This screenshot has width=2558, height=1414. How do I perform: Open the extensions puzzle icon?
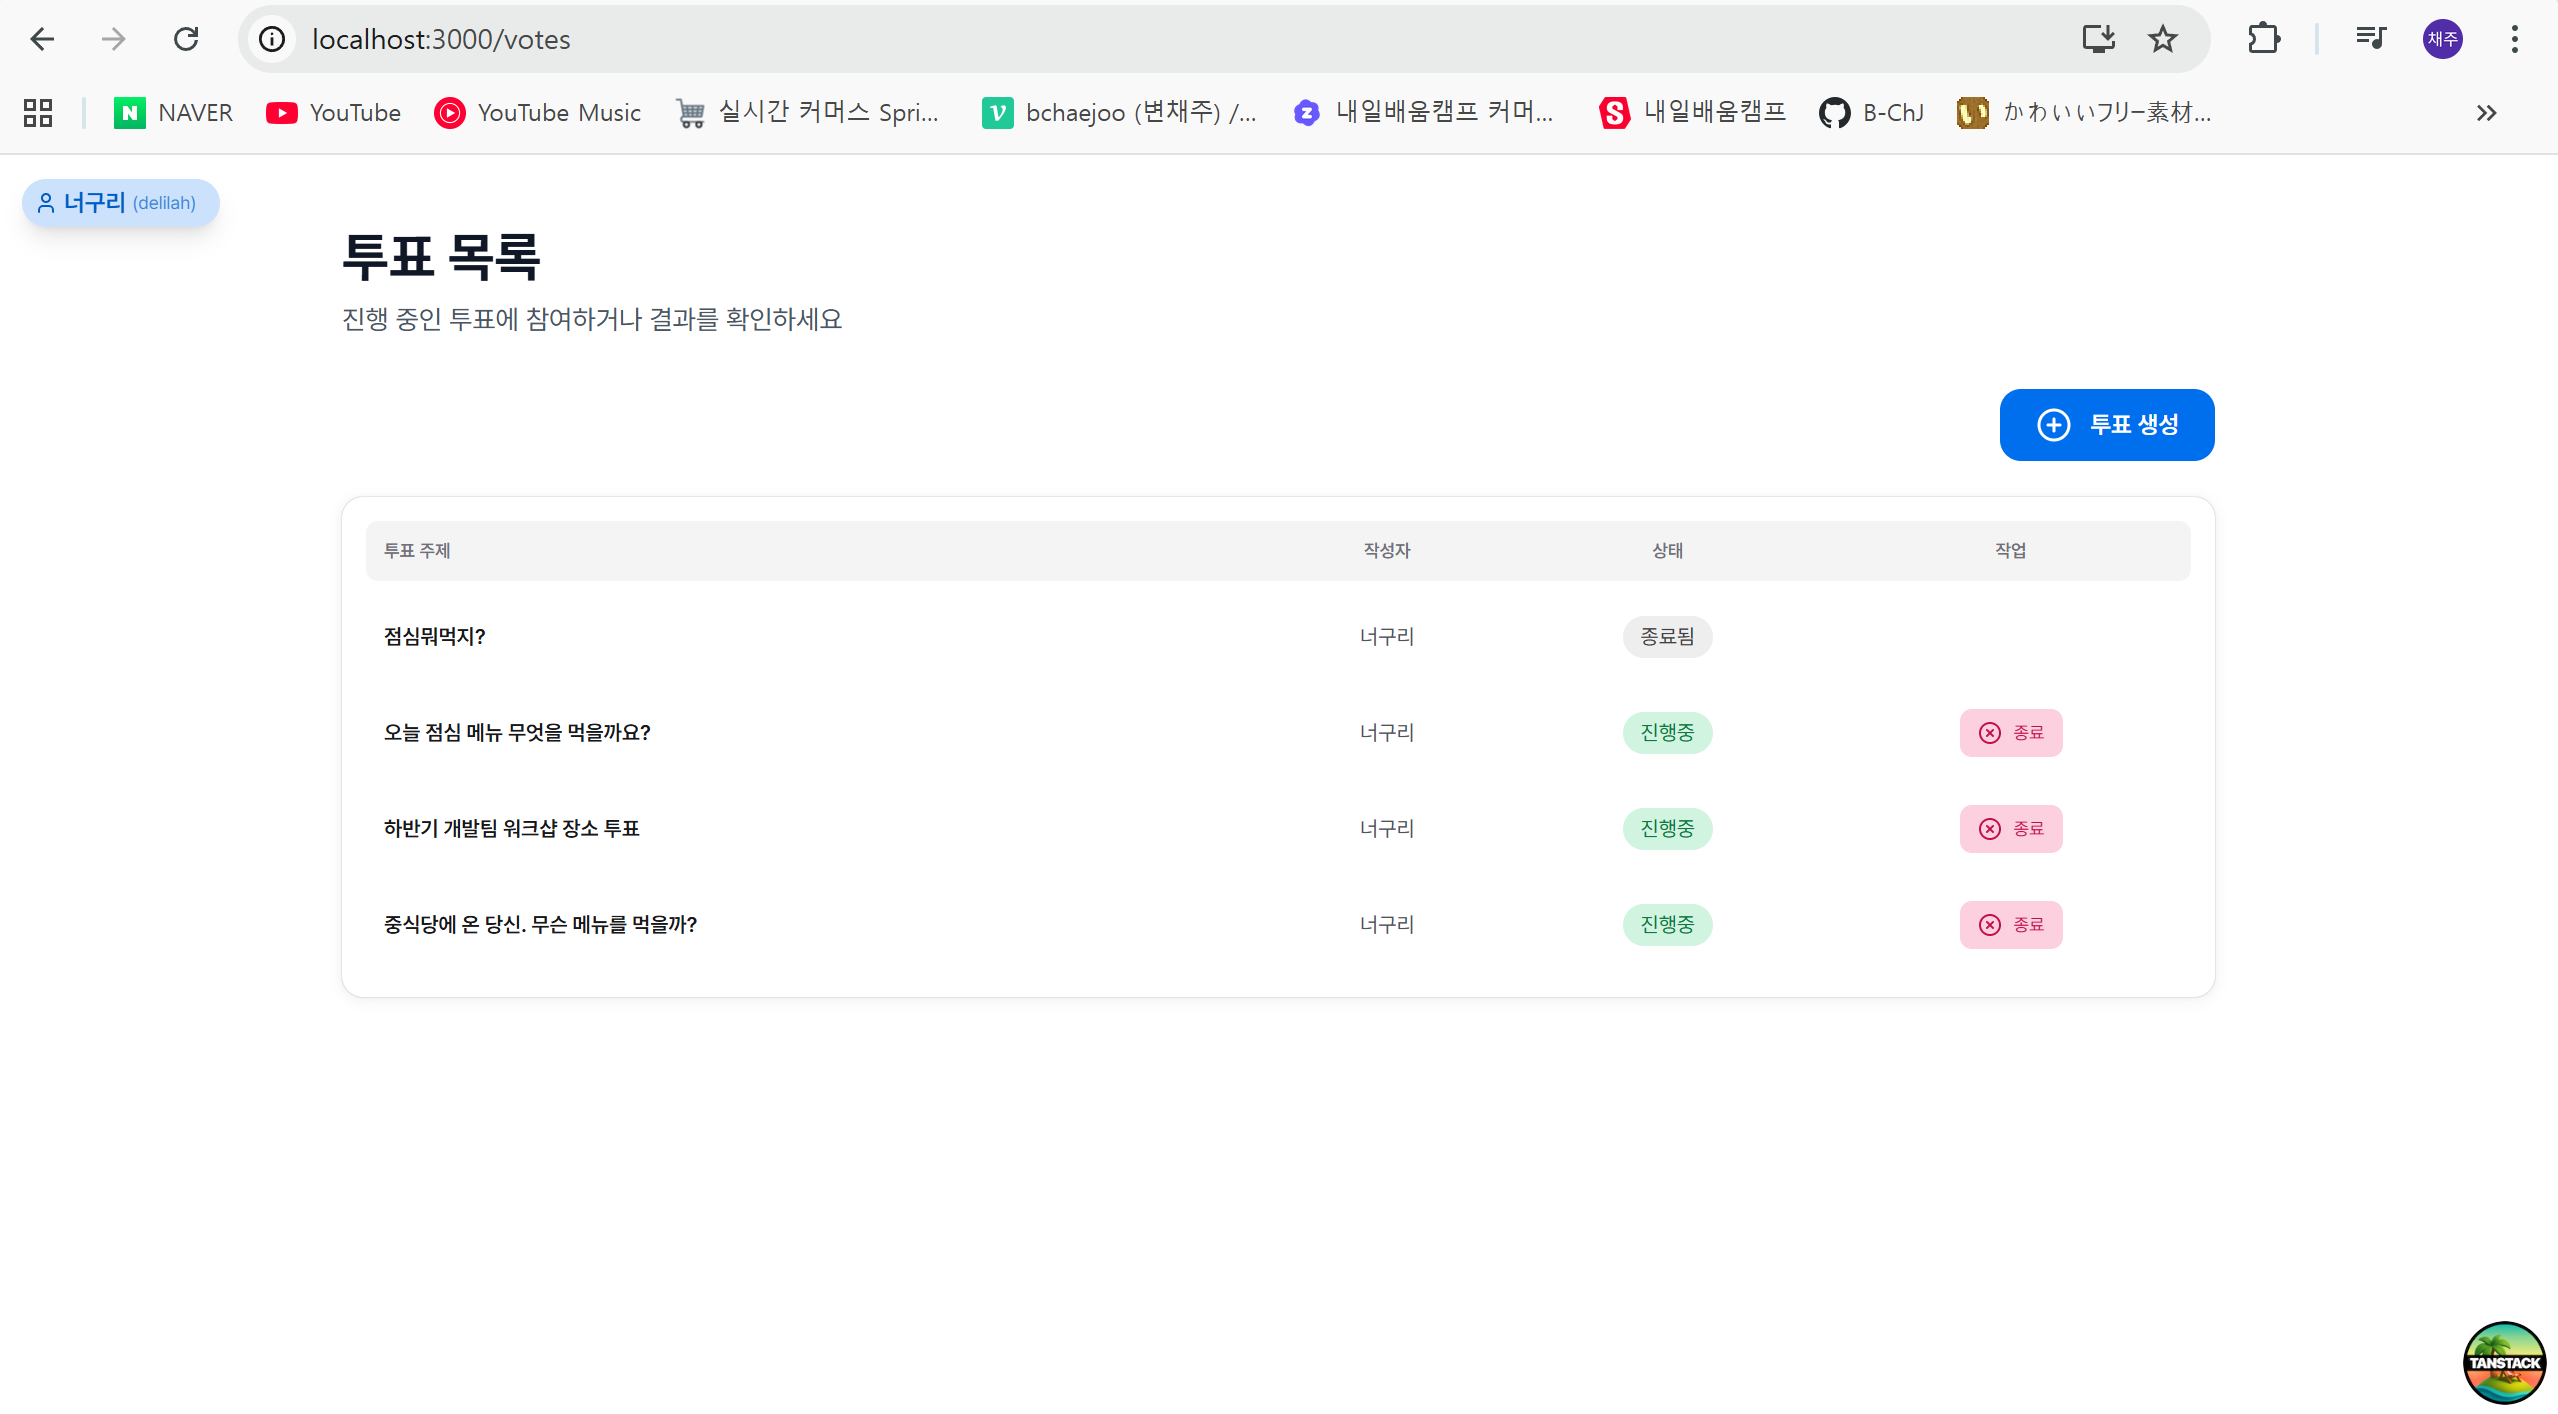coord(2263,39)
